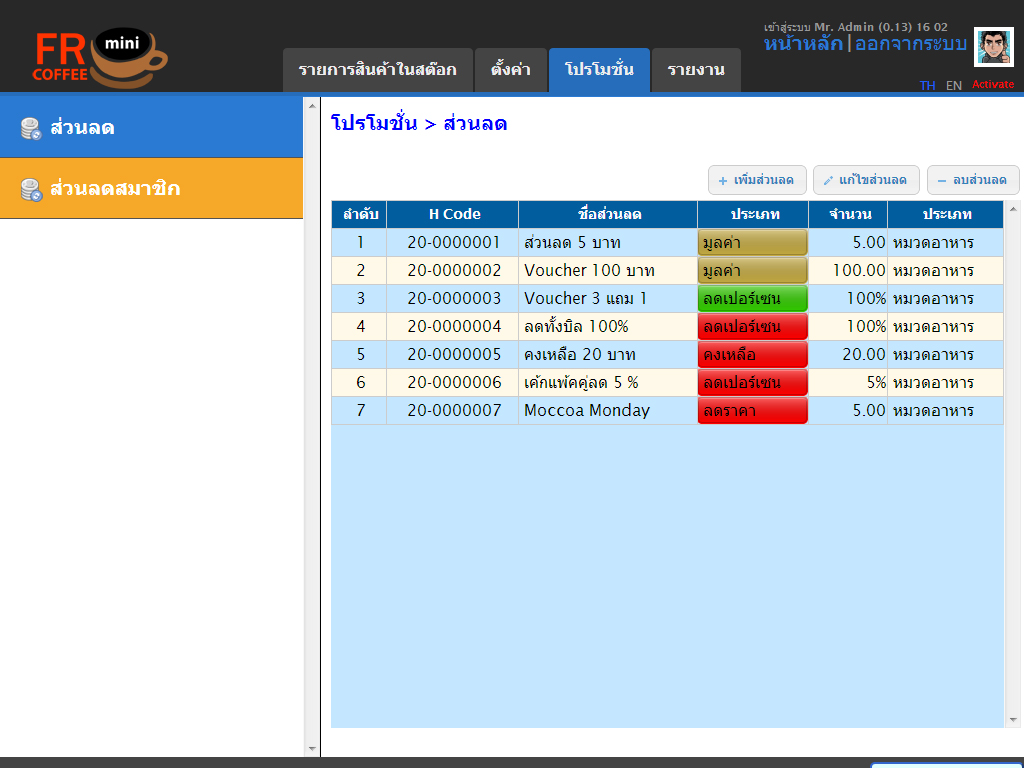1024x768 pixels.
Task: Open the รายงาน tab
Action: 696,70
